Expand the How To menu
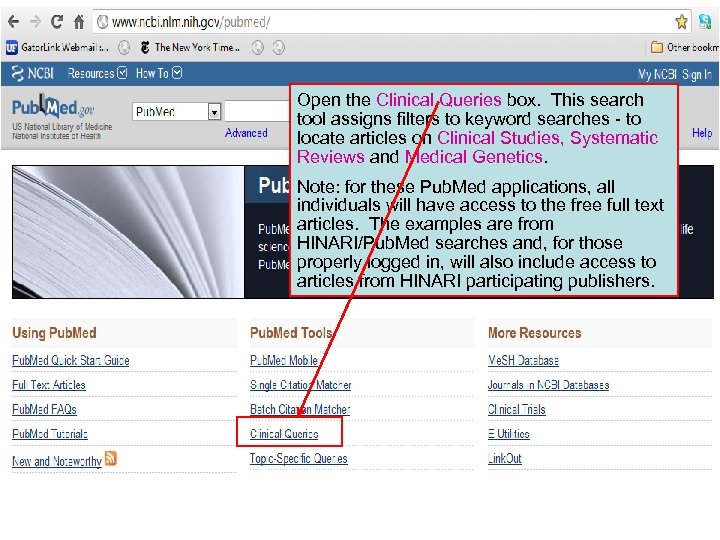 159,73
